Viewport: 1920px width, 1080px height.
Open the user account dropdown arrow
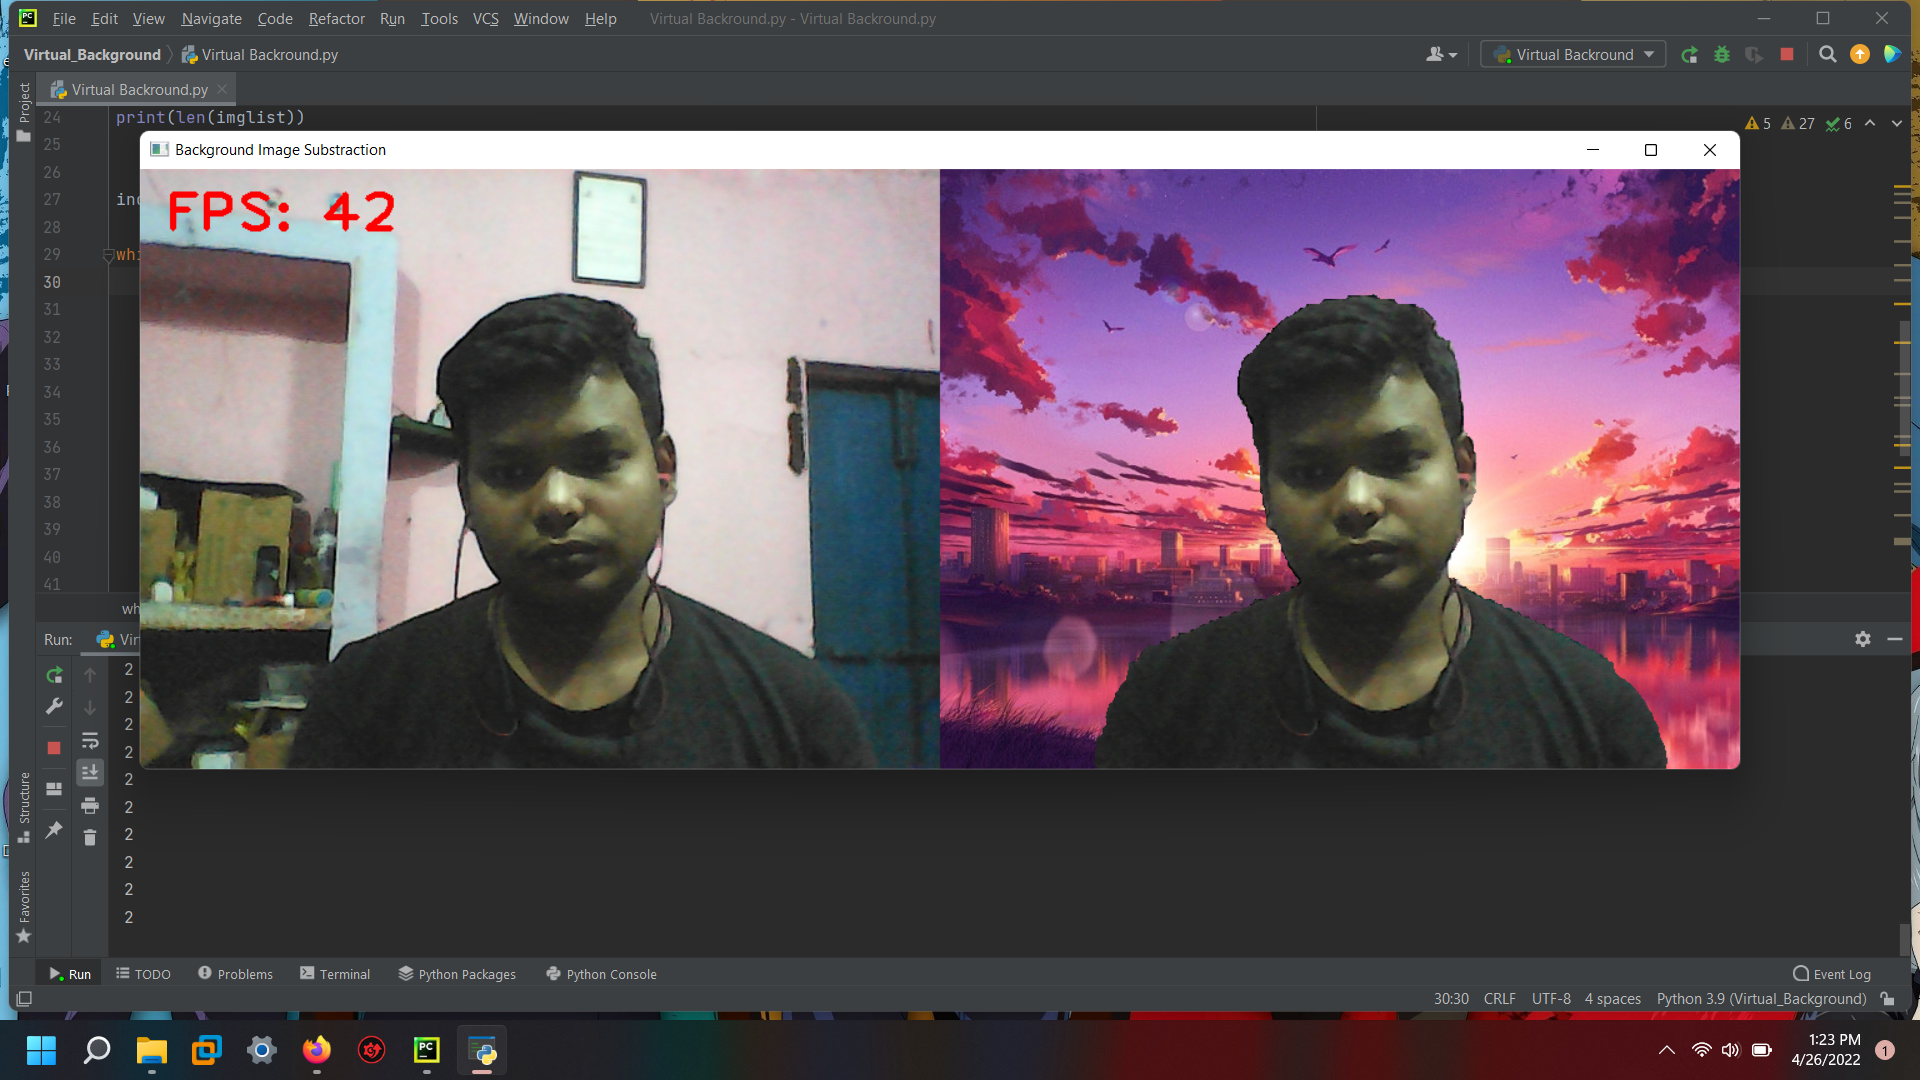(1451, 54)
